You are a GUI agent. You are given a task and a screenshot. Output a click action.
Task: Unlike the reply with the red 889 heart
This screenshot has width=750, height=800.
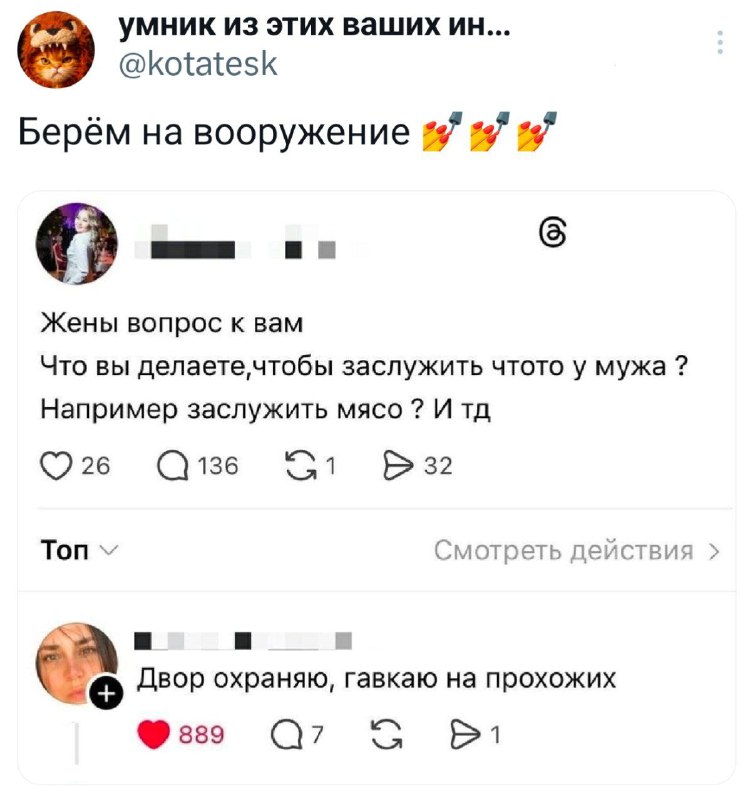click(x=153, y=734)
